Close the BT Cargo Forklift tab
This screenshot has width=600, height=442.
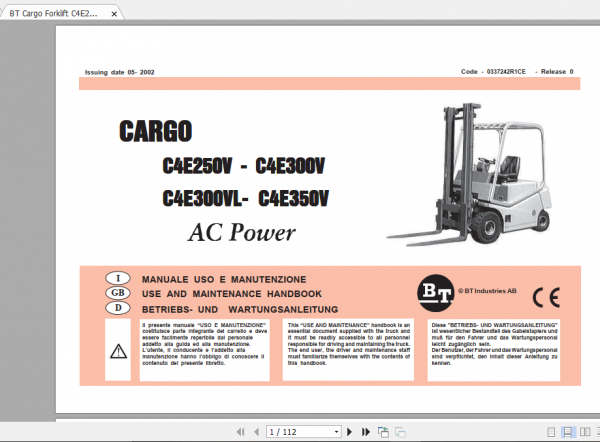114,14
